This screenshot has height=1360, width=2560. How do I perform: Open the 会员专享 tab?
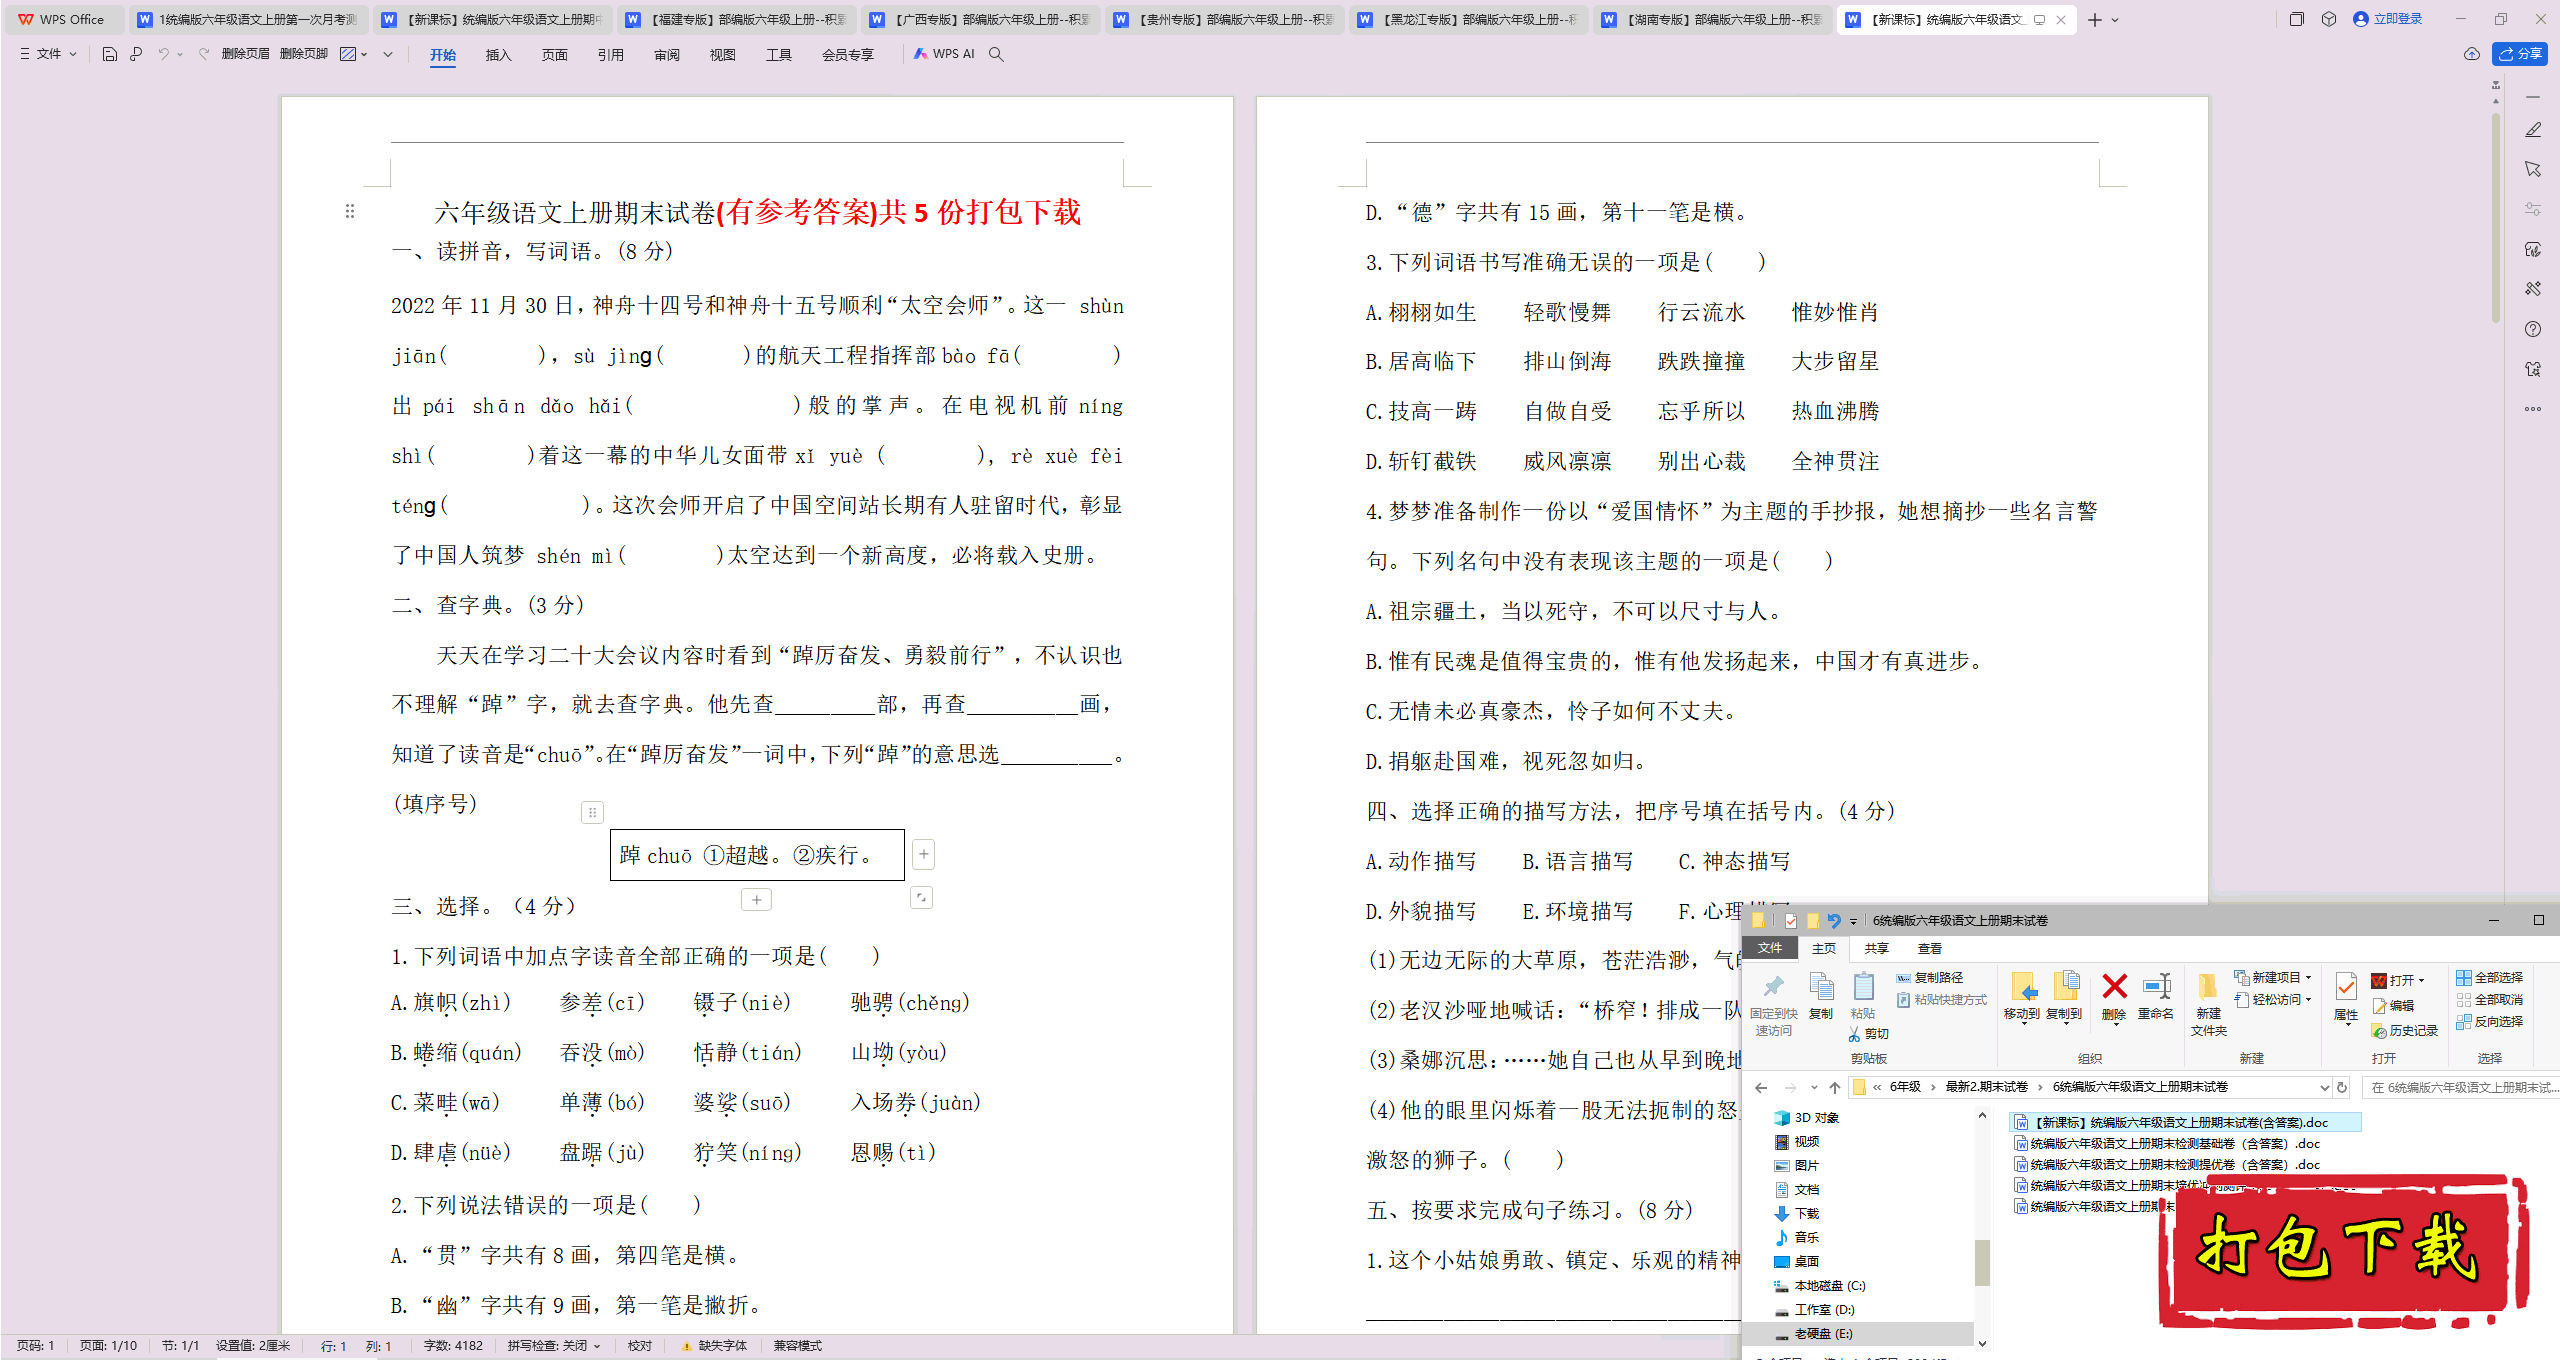(x=847, y=55)
